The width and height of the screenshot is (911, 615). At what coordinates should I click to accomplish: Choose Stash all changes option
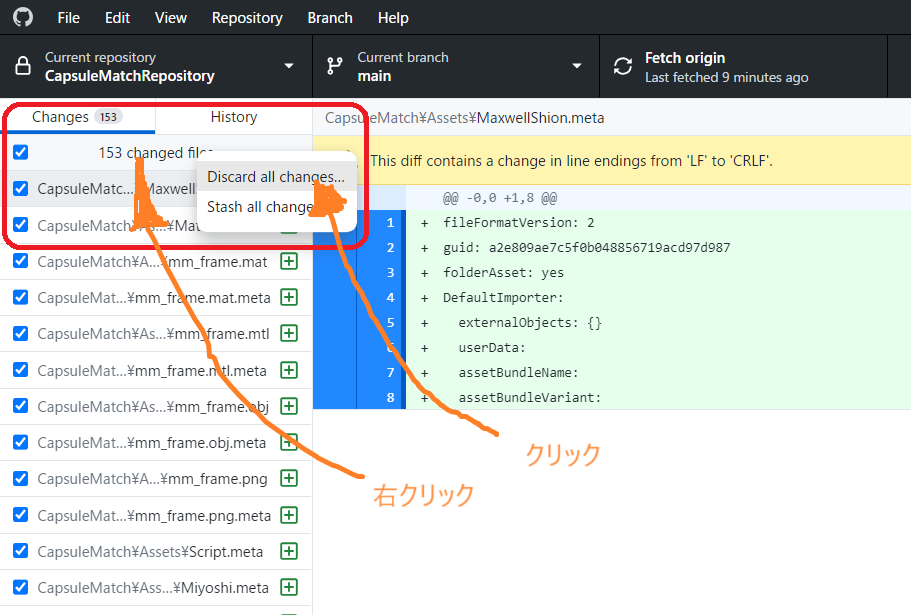[x=262, y=208]
